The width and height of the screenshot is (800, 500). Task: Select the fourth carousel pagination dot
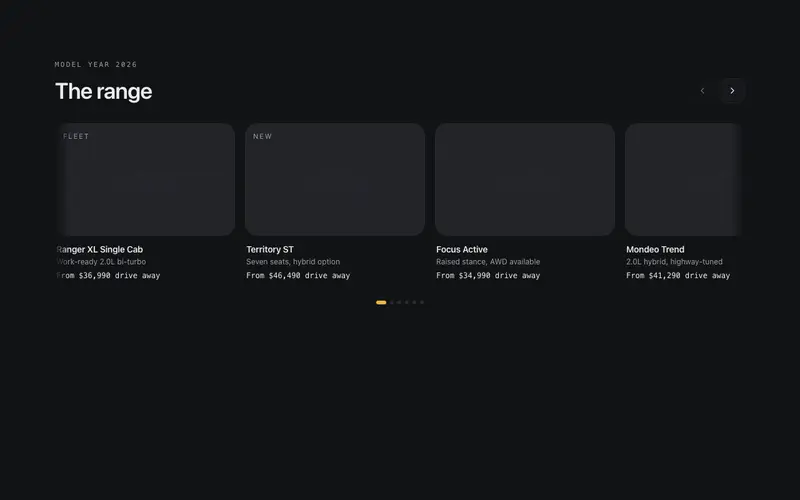click(x=407, y=303)
